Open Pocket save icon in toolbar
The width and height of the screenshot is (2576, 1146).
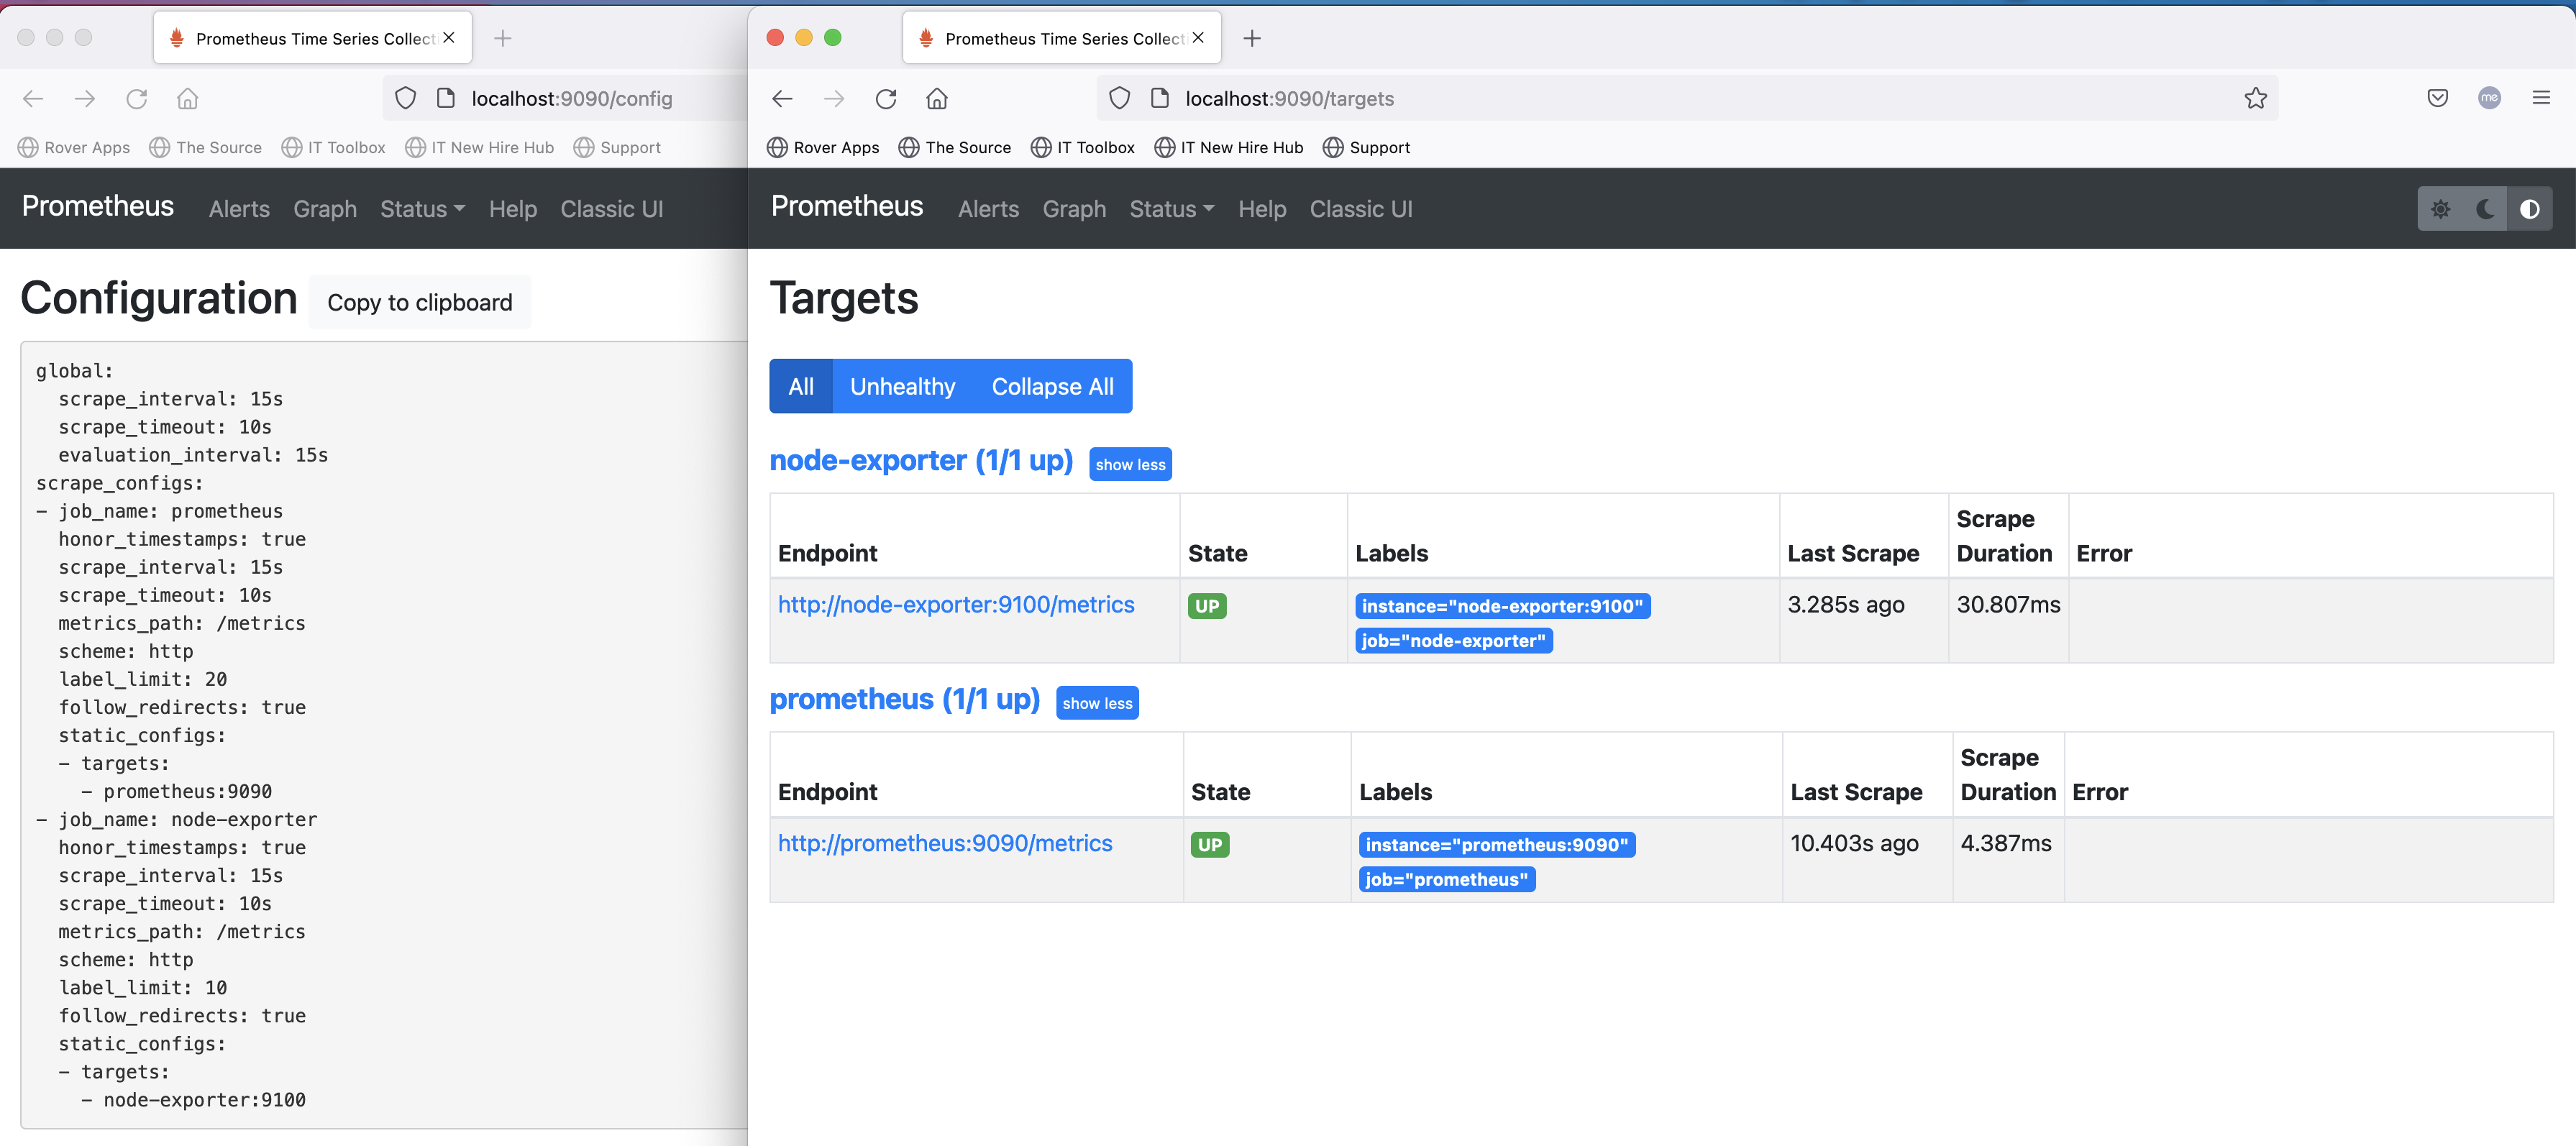pyautogui.click(x=2437, y=98)
